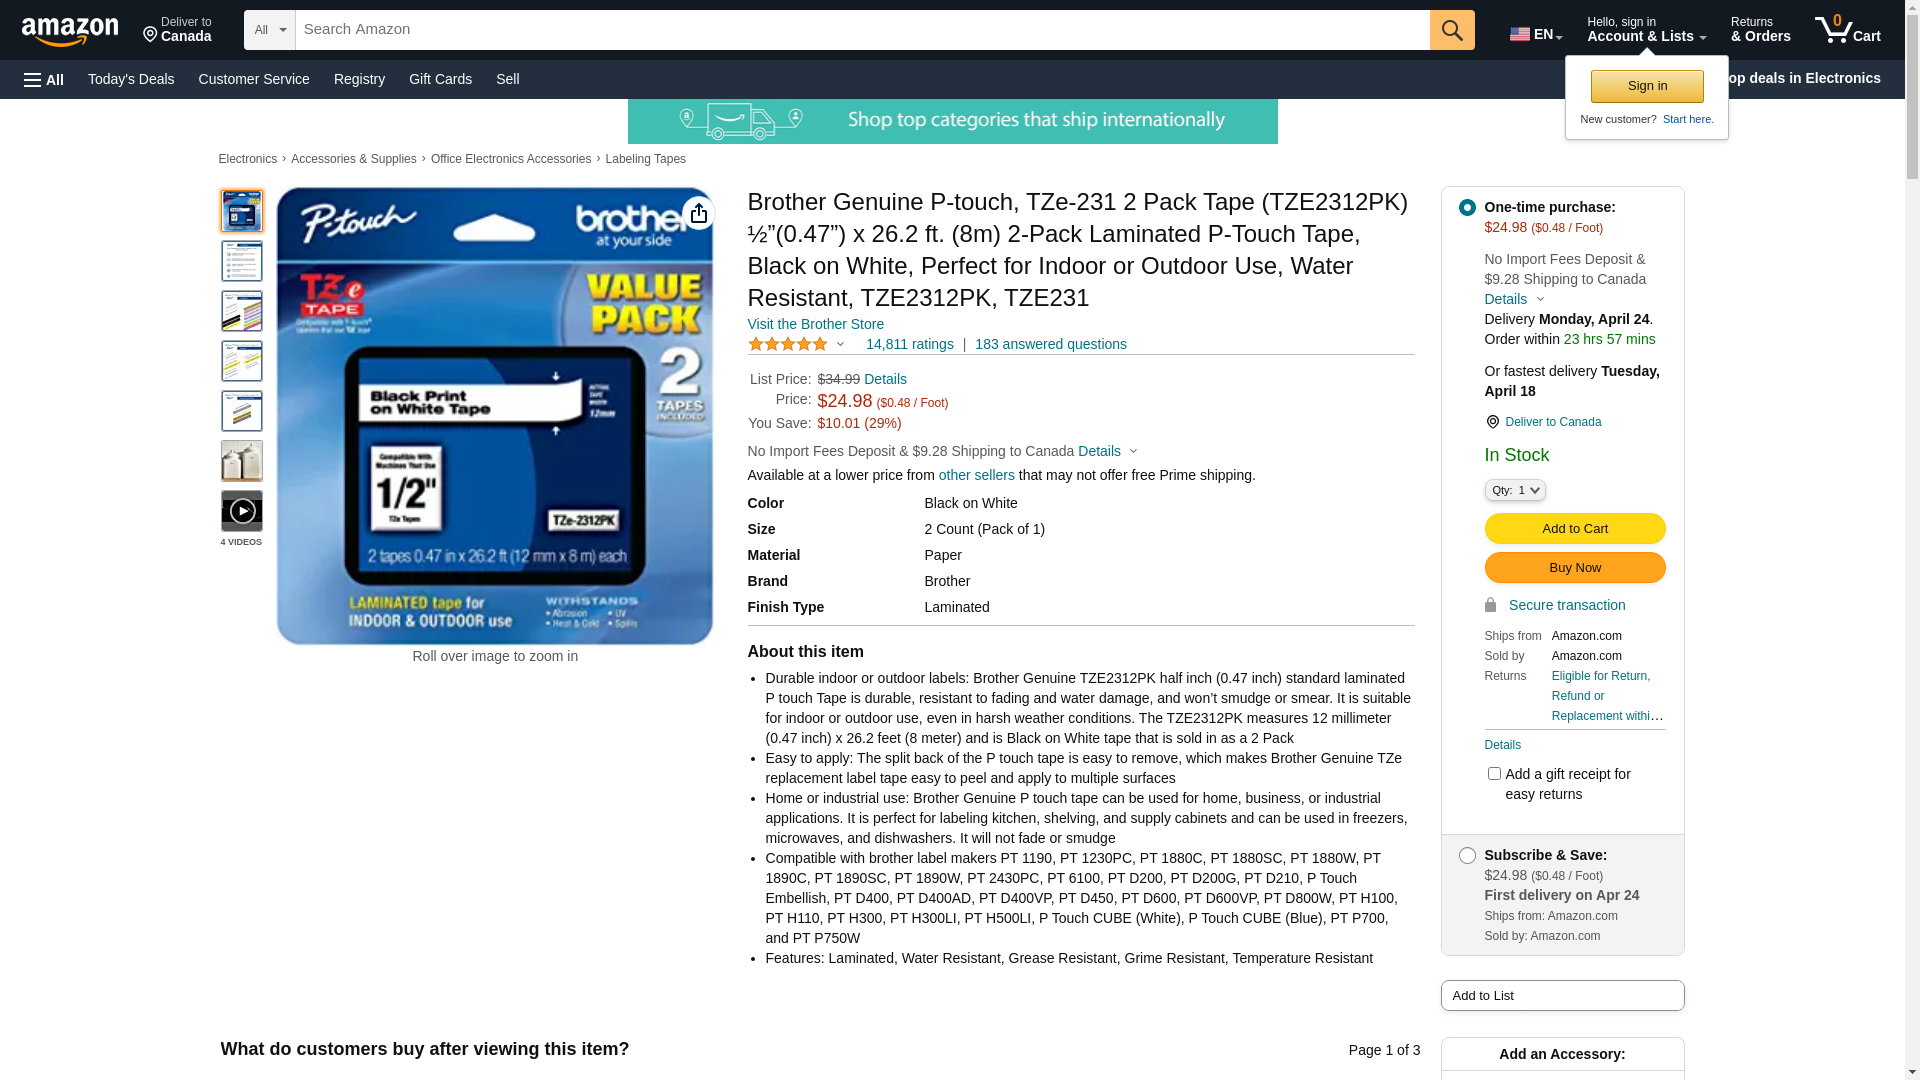This screenshot has height=1080, width=1920.
Task: Click the five-star rating icon
Action: tap(788, 344)
